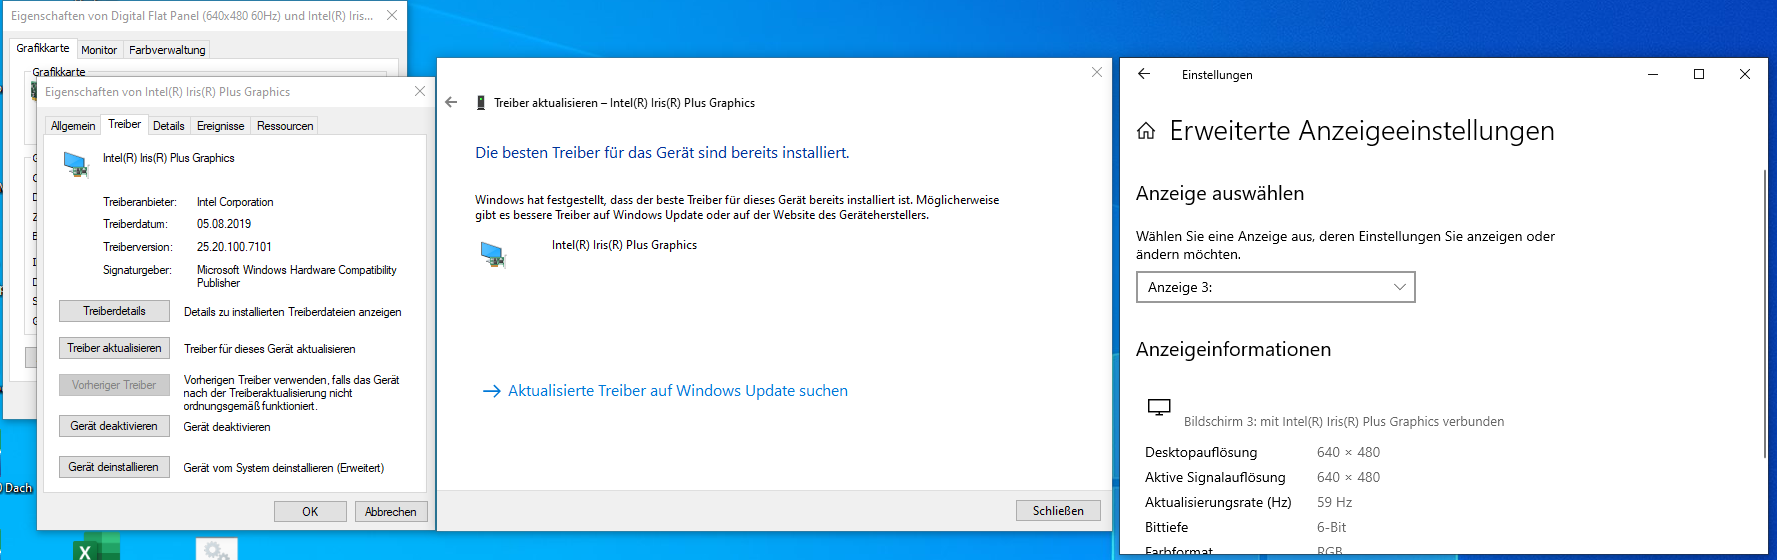
Task: Click the 59 Hz refresh rate value
Action: tap(1334, 502)
